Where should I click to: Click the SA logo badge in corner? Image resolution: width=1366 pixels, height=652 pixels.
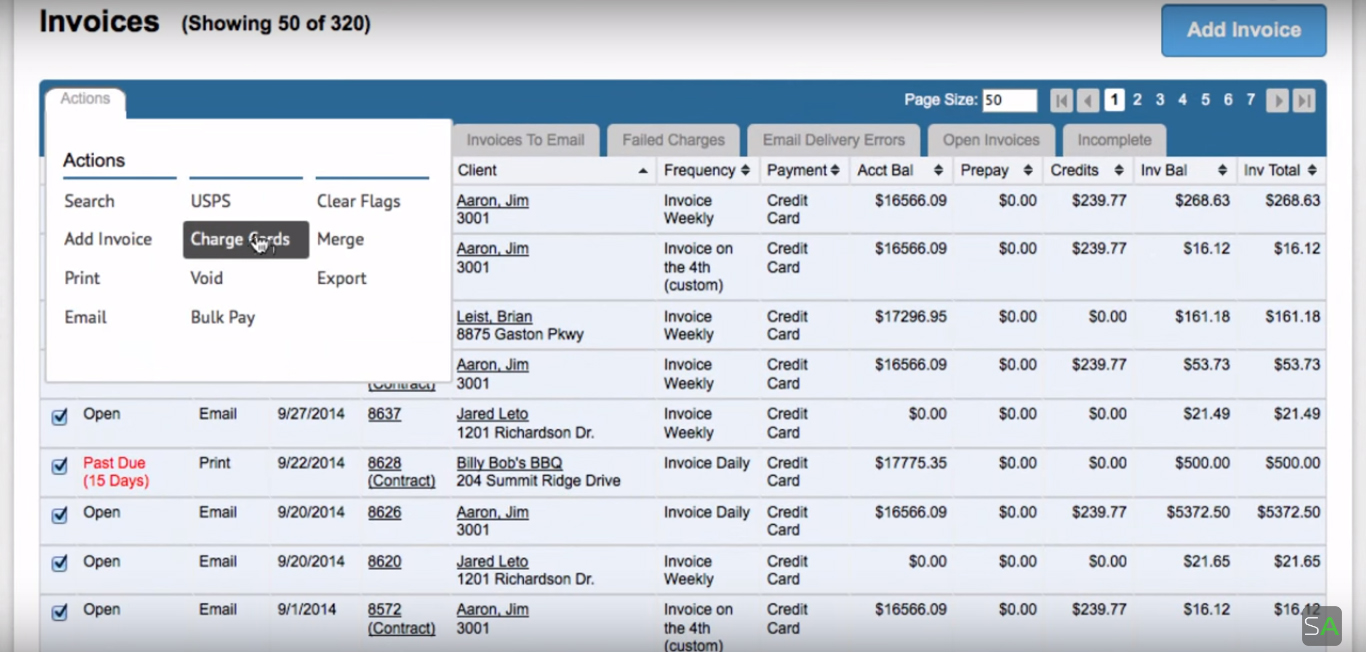point(1321,626)
